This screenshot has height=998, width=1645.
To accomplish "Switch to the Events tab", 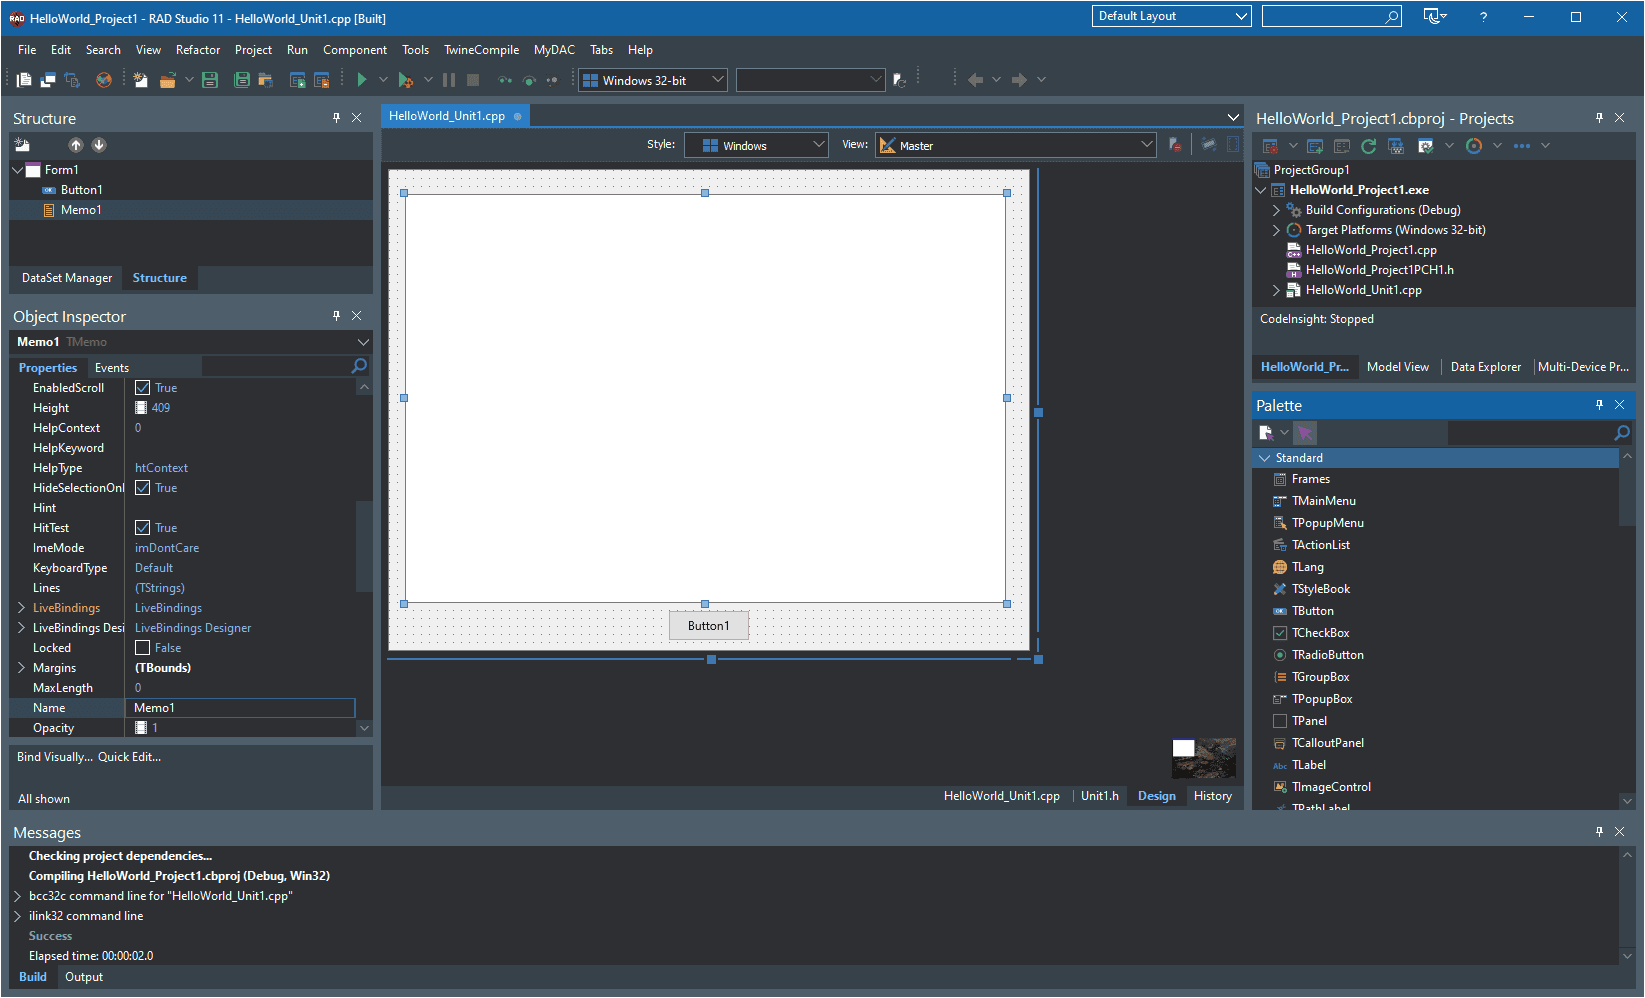I will click(x=112, y=368).
